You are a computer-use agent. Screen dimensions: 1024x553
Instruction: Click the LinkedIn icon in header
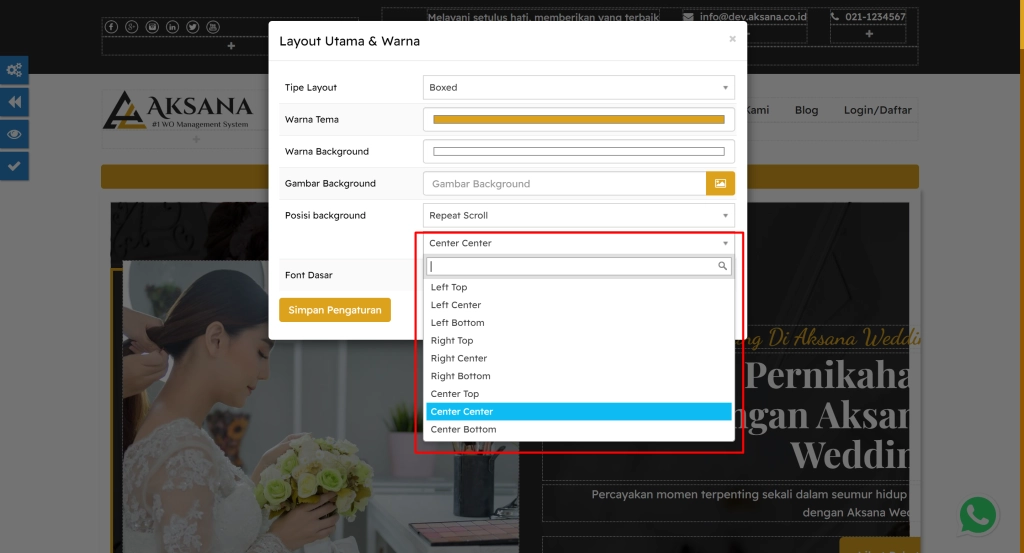pos(172,26)
